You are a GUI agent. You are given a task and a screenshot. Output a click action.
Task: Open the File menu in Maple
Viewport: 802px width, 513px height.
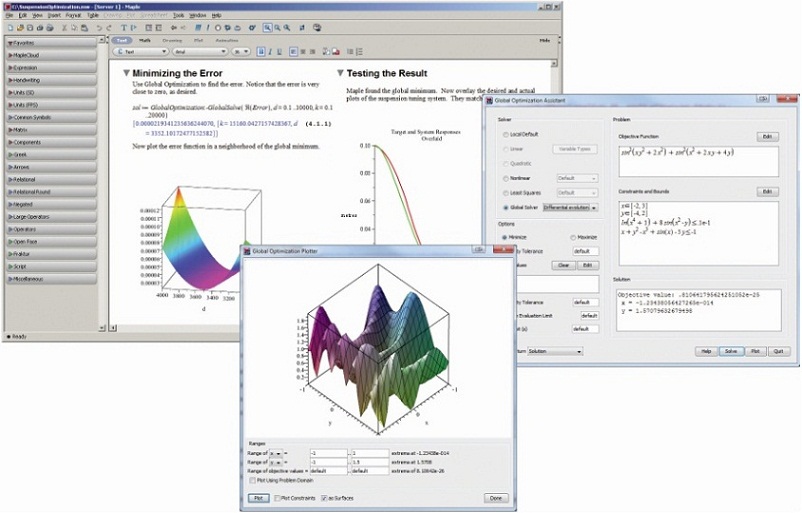(9, 16)
